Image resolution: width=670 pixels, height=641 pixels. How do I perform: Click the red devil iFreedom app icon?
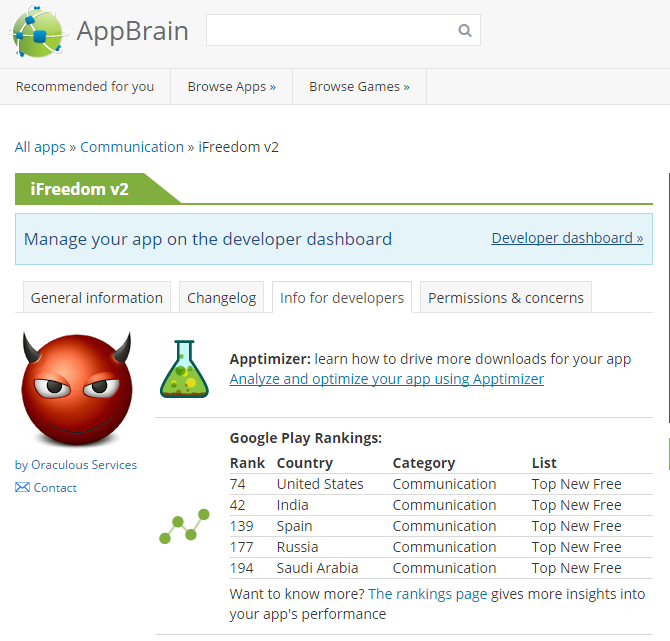[77, 389]
